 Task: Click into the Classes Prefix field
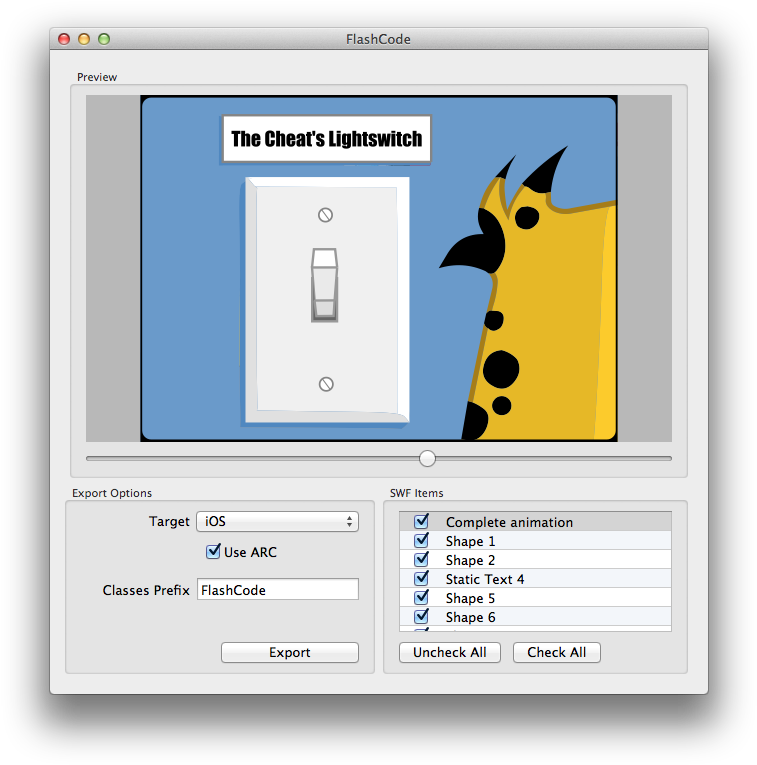(278, 589)
